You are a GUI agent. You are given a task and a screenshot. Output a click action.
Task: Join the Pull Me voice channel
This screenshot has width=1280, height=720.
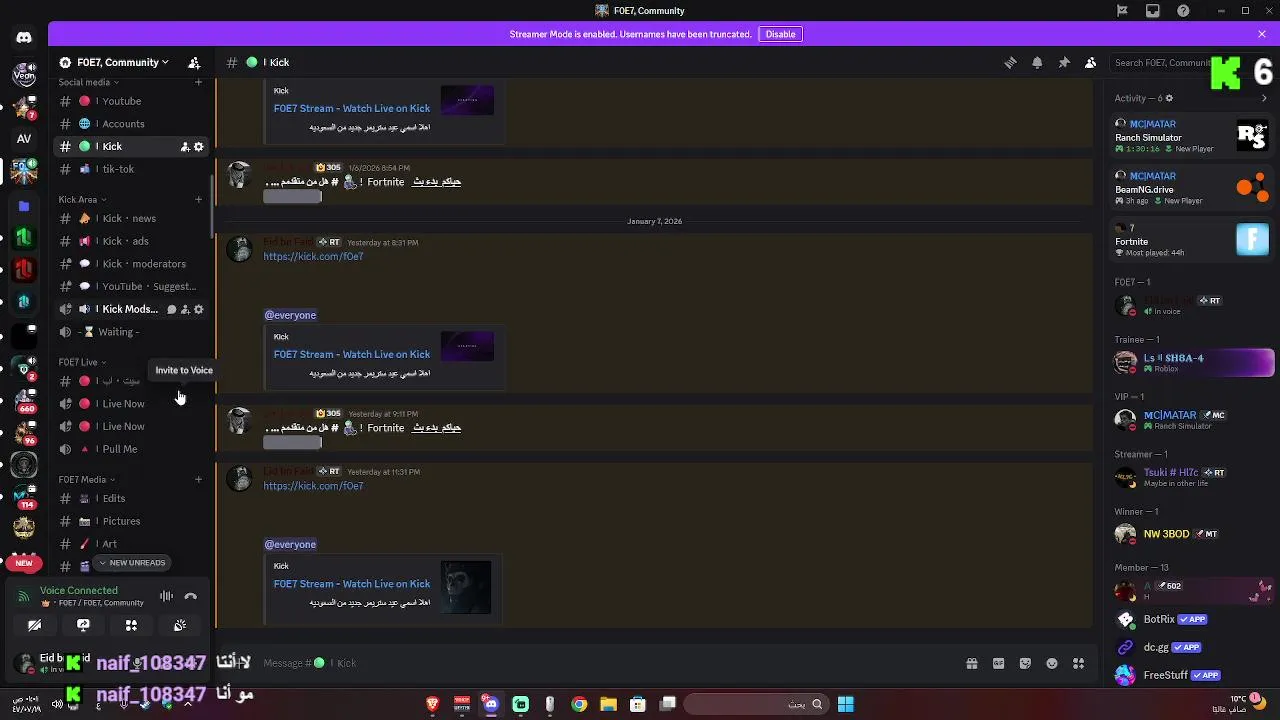click(x=130, y=449)
